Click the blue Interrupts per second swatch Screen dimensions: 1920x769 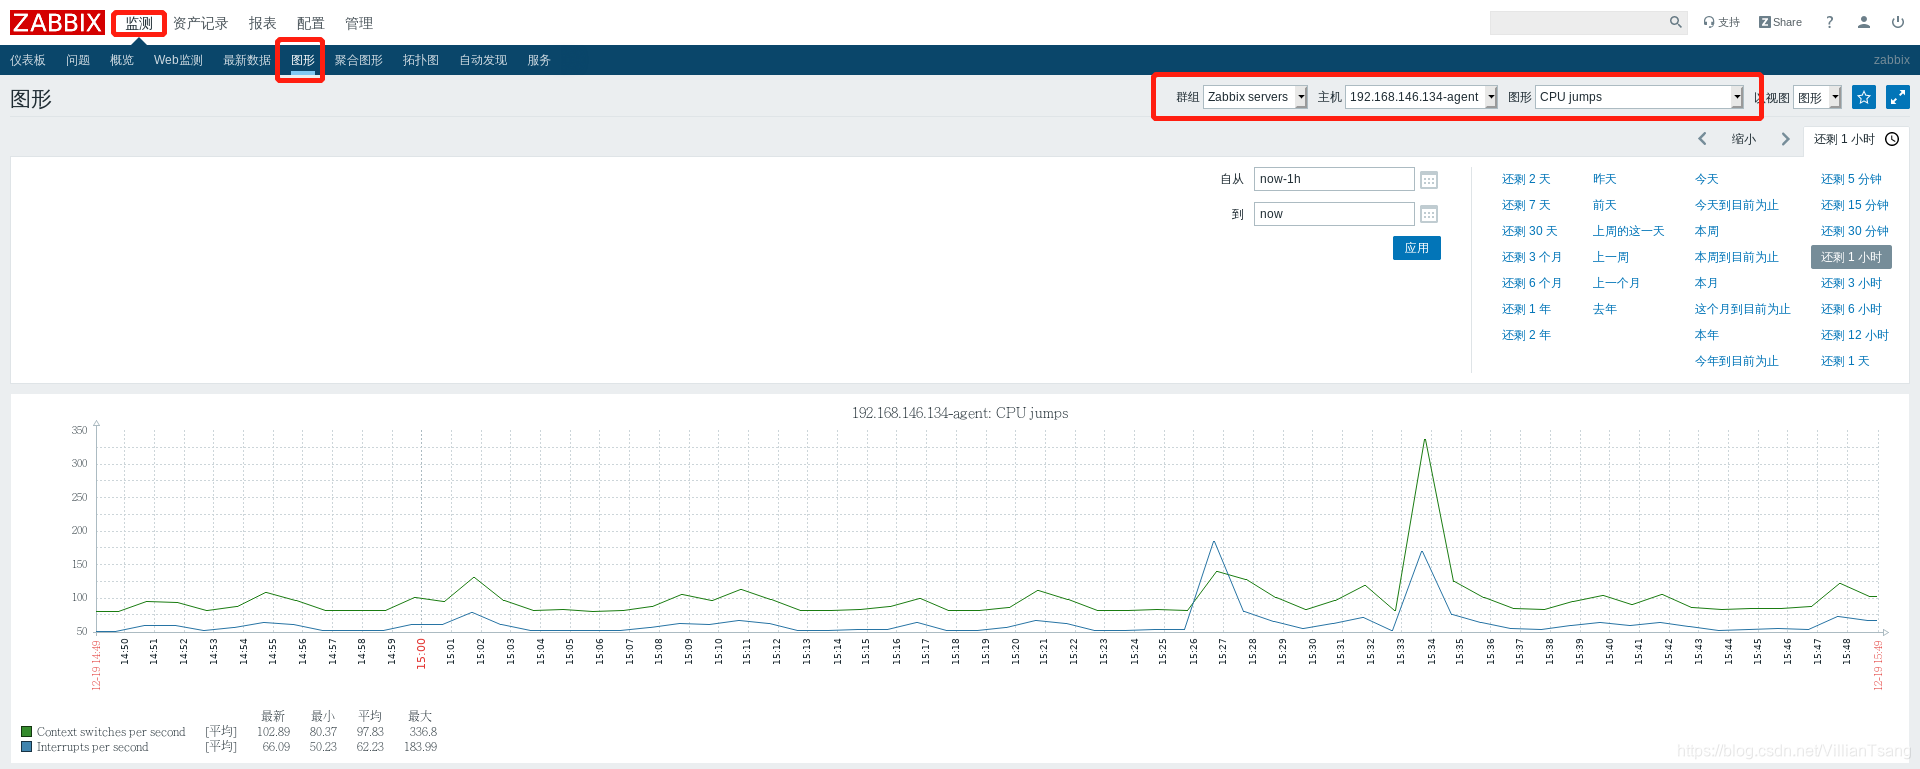[26, 746]
